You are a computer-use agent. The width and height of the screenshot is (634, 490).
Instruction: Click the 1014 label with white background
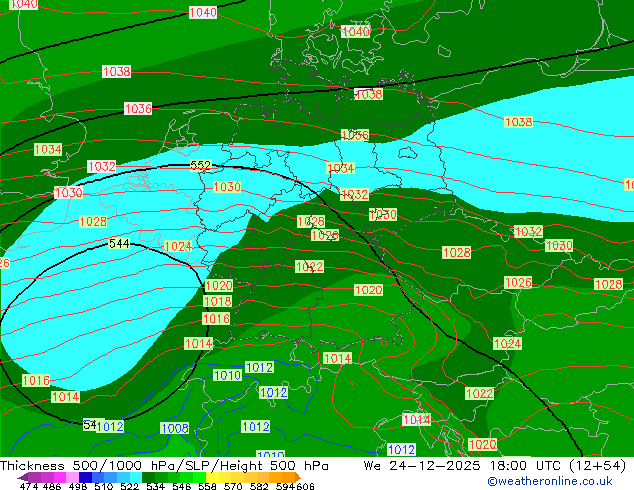click(416, 420)
